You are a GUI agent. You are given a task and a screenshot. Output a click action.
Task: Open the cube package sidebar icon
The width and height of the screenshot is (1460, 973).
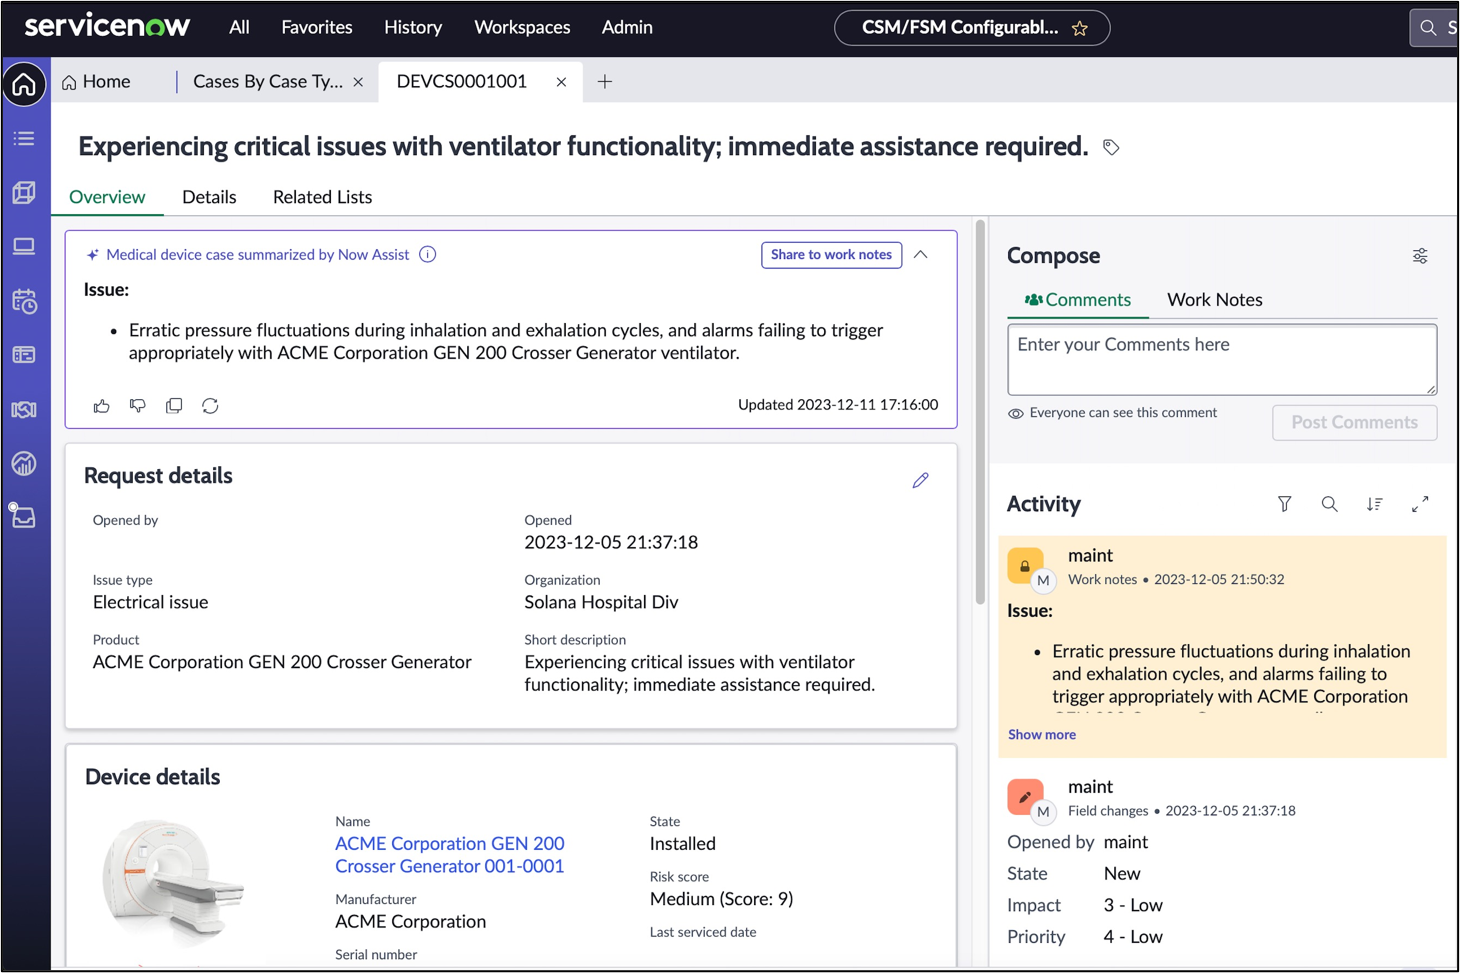[x=24, y=193]
